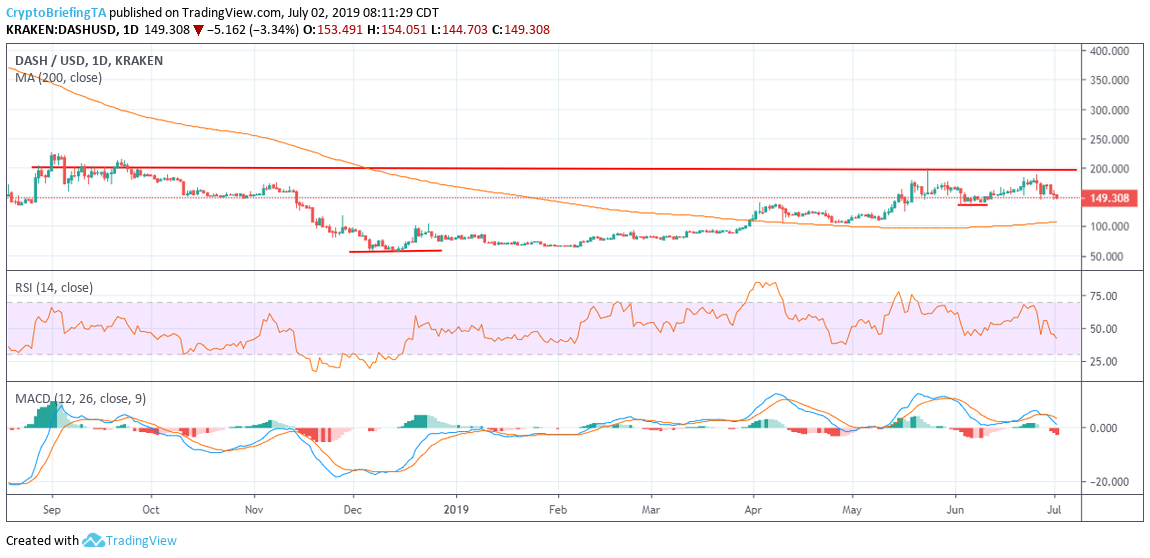Click the 200.000 price axis label
The width and height of the screenshot is (1150, 558).
[x=1108, y=169]
